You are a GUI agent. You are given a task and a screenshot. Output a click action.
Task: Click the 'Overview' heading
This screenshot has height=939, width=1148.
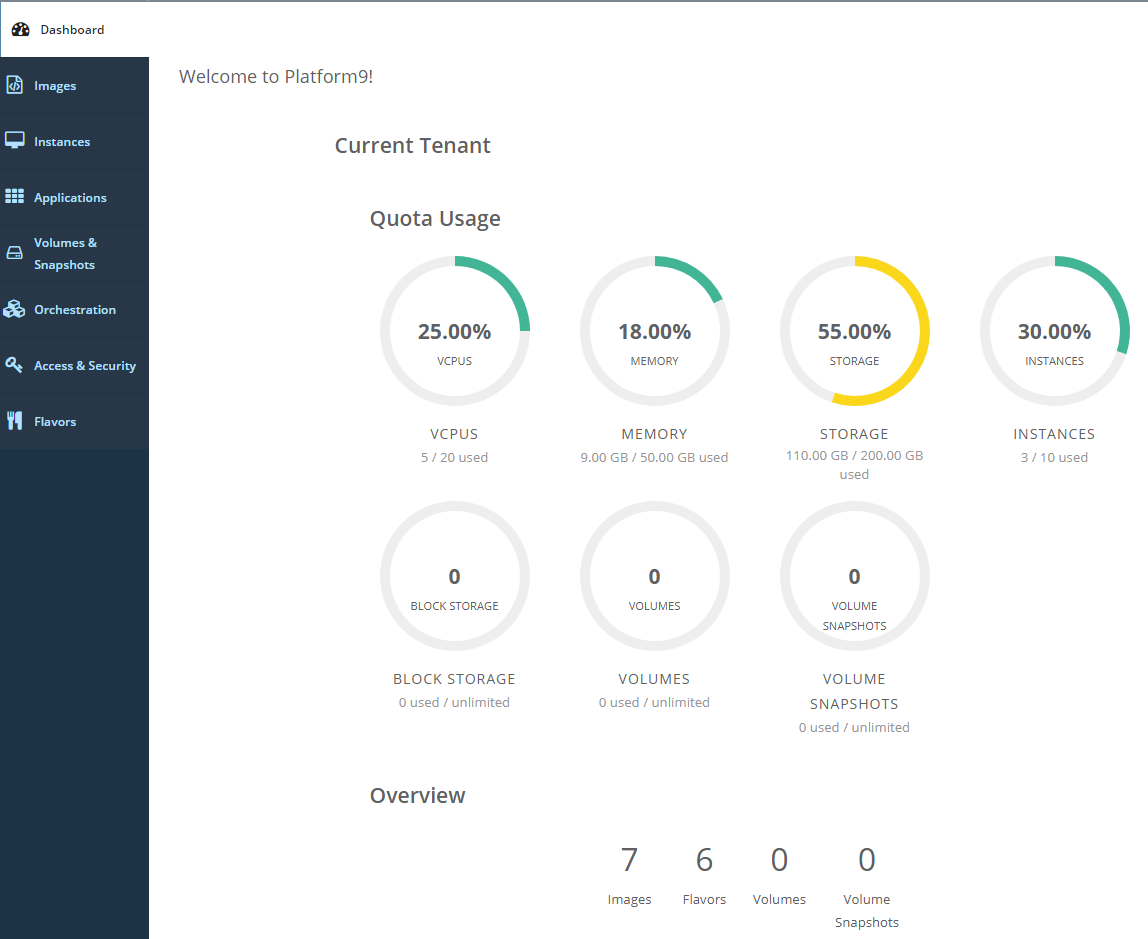pos(417,796)
